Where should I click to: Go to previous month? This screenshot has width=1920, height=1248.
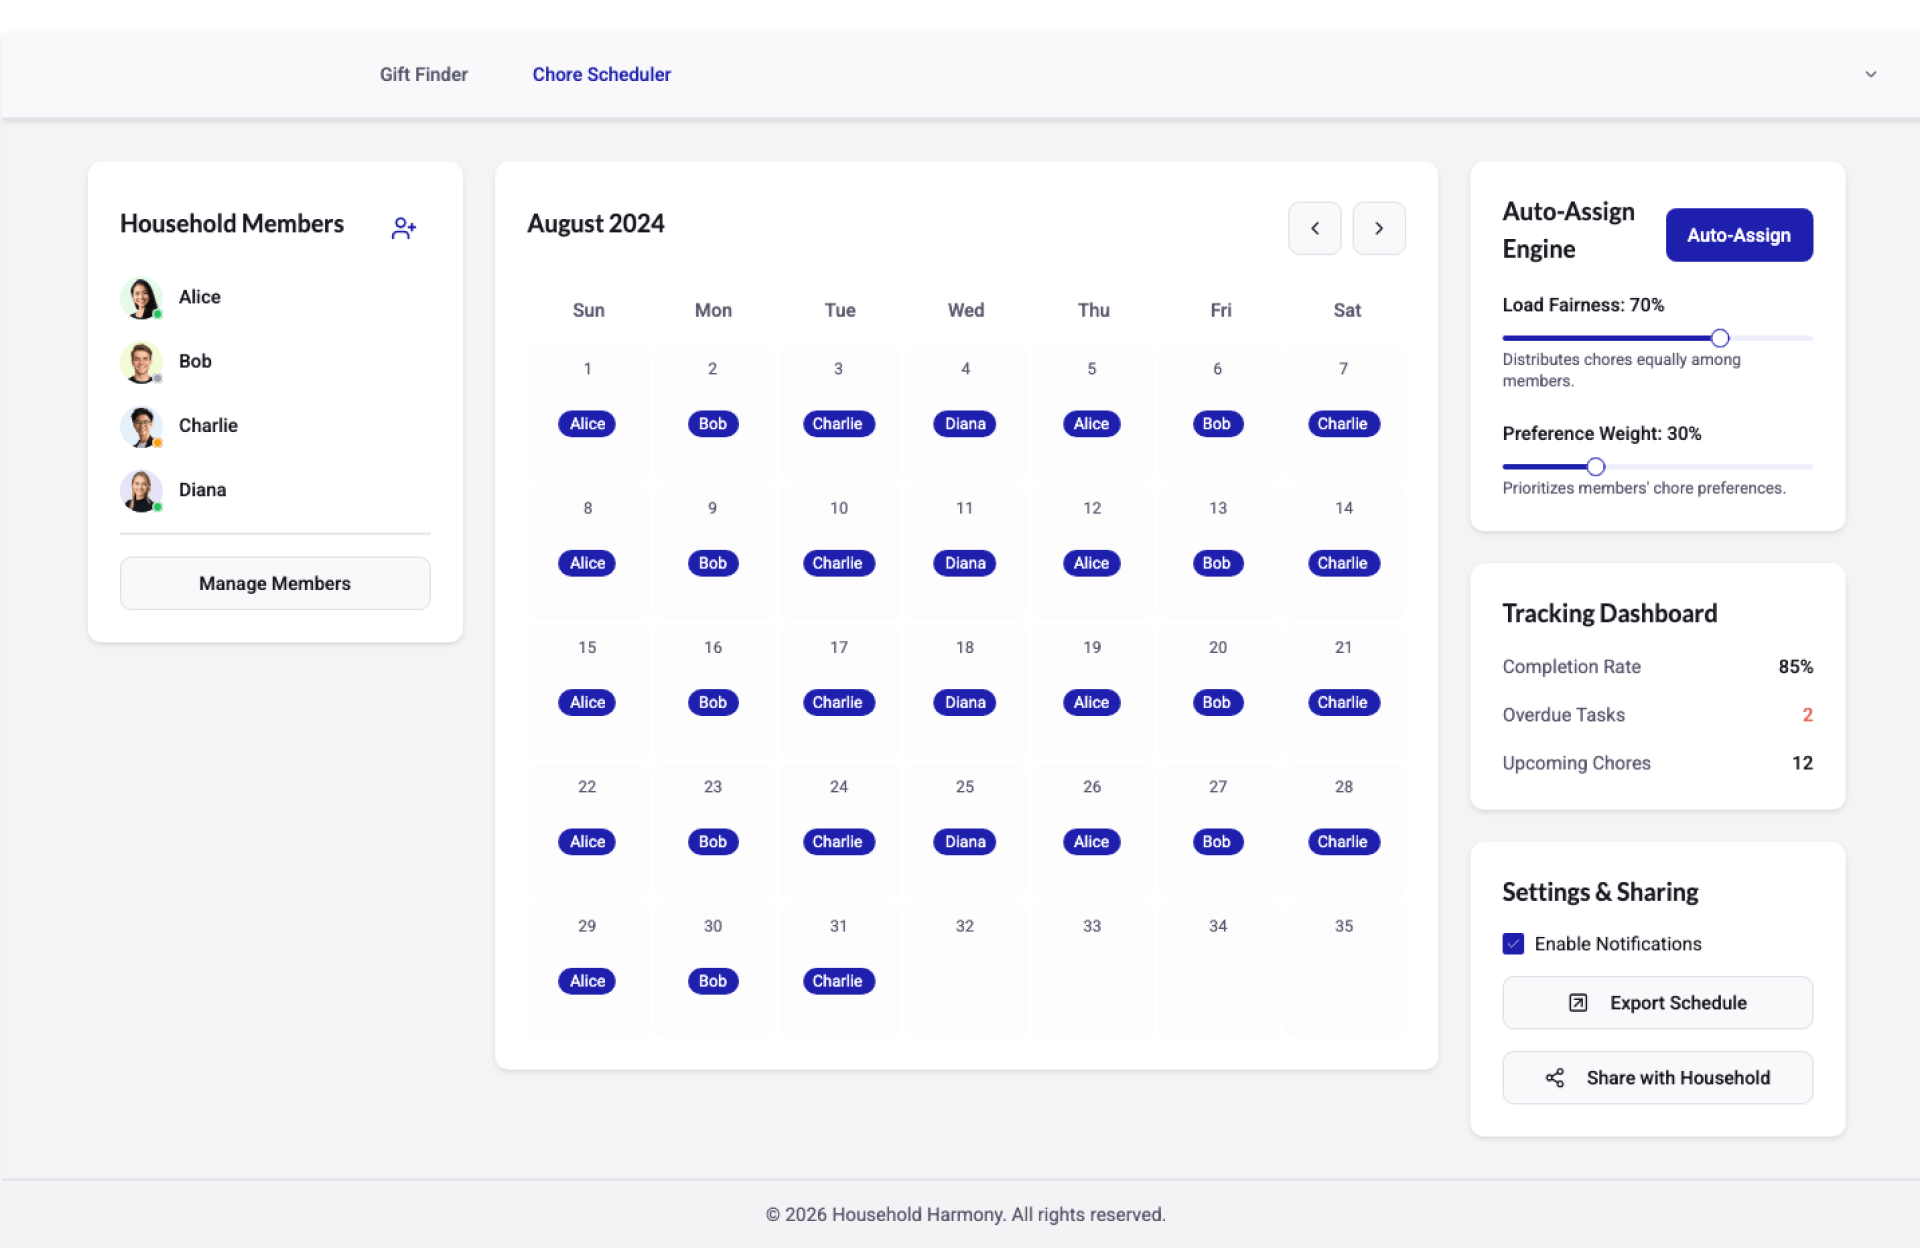tap(1314, 228)
